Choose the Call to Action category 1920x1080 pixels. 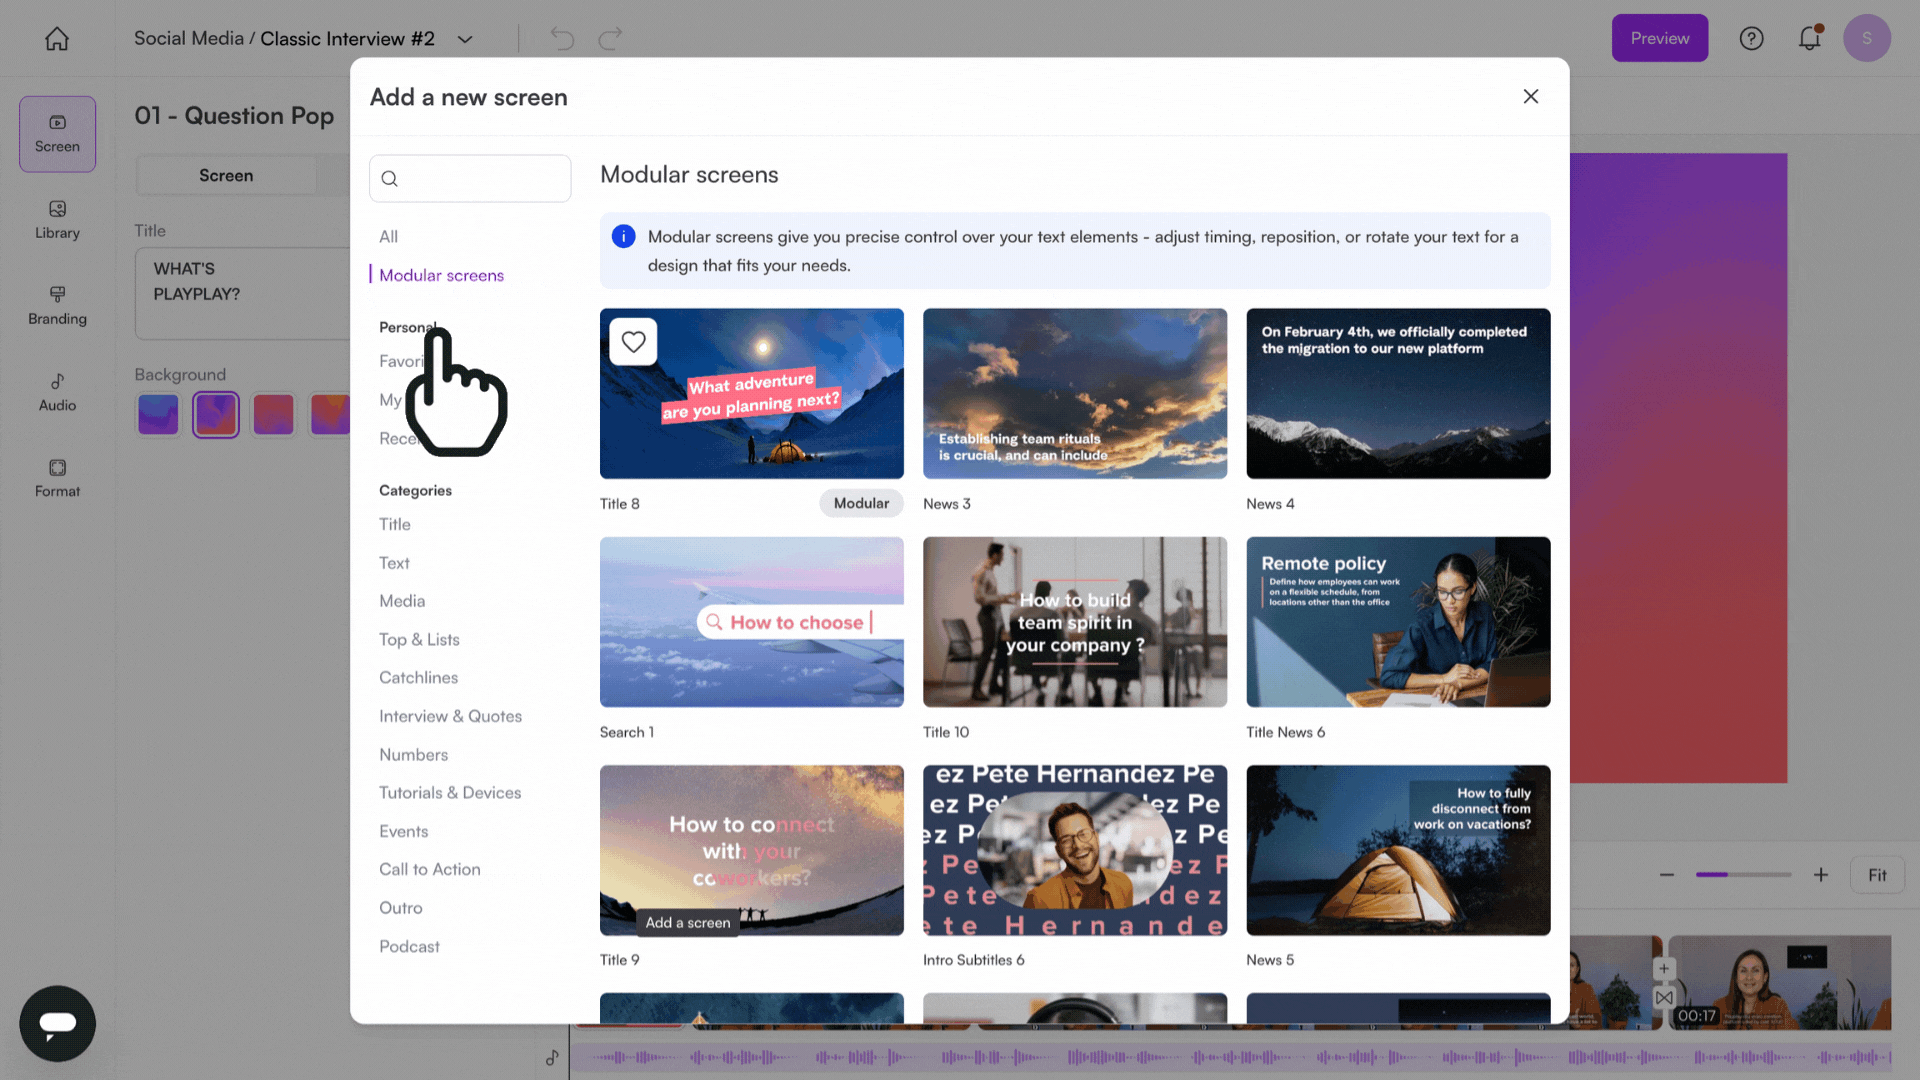(429, 869)
